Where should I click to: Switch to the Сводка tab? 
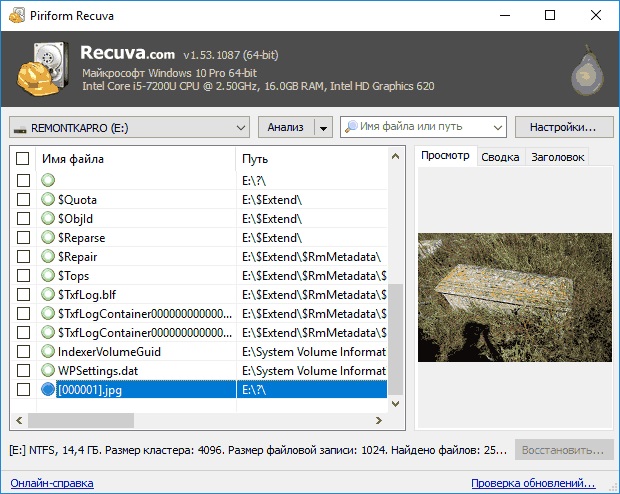(500, 157)
